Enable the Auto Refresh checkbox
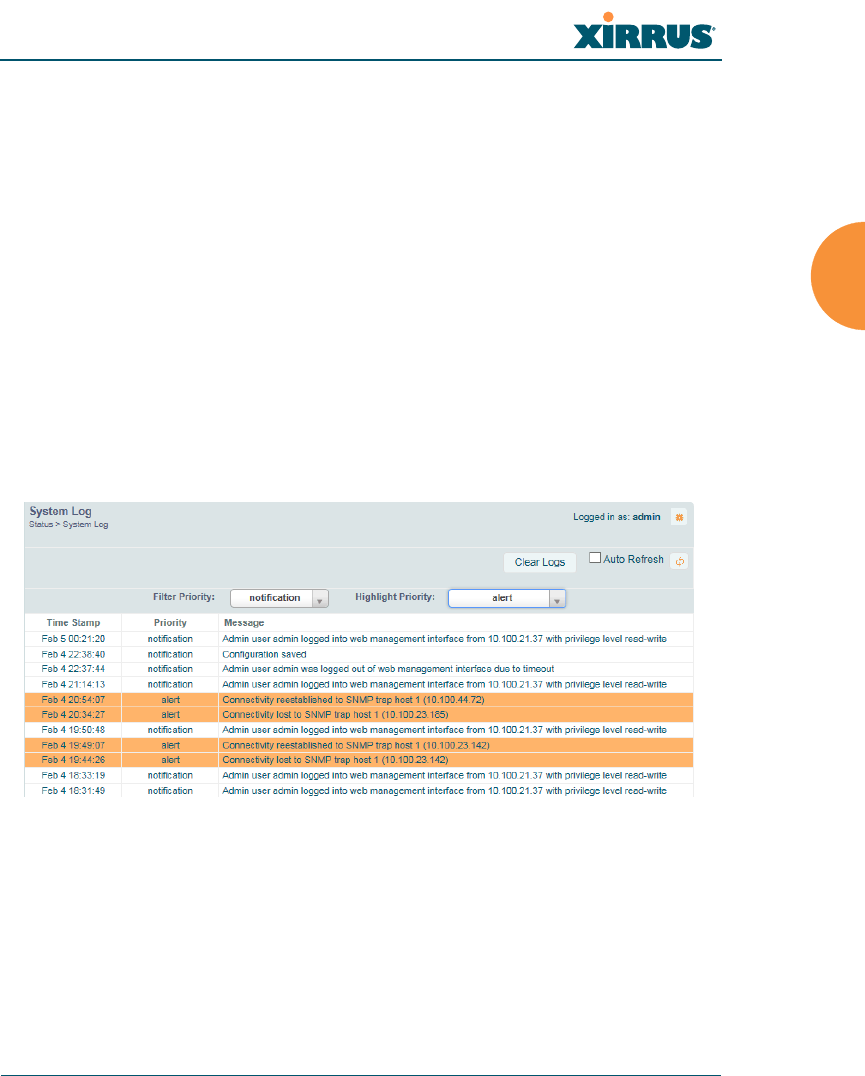This screenshot has height=1076, width=865. coord(595,558)
